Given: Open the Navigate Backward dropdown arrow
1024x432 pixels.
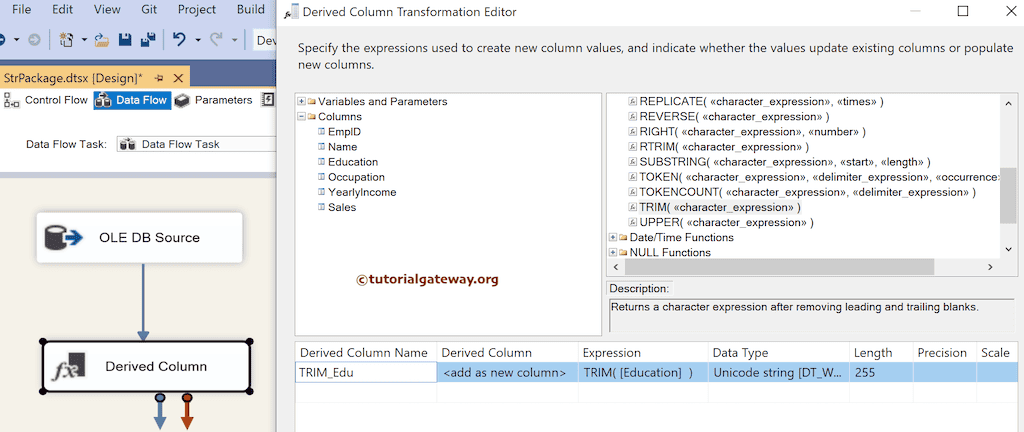Looking at the screenshot, I should [16, 40].
